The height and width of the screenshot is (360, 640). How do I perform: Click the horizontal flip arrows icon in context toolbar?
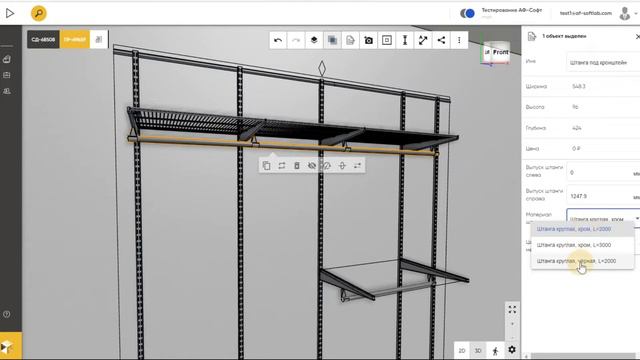pyautogui.click(x=357, y=166)
